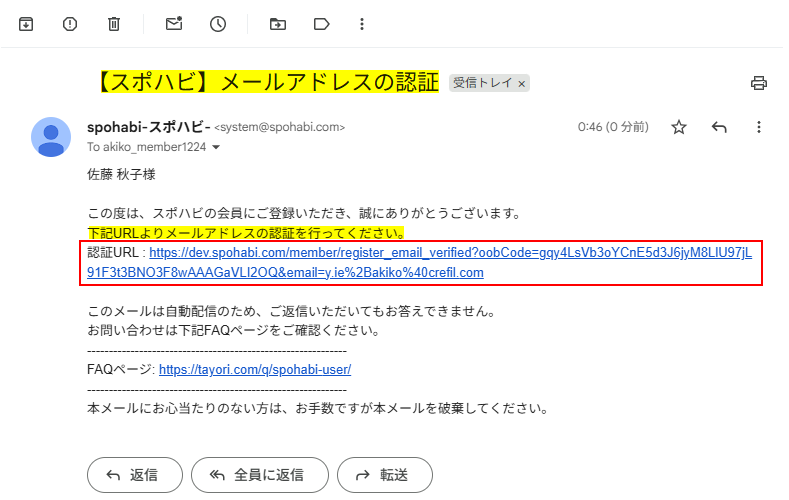Click the text 本メールにお心当たりのない方は

185,408
